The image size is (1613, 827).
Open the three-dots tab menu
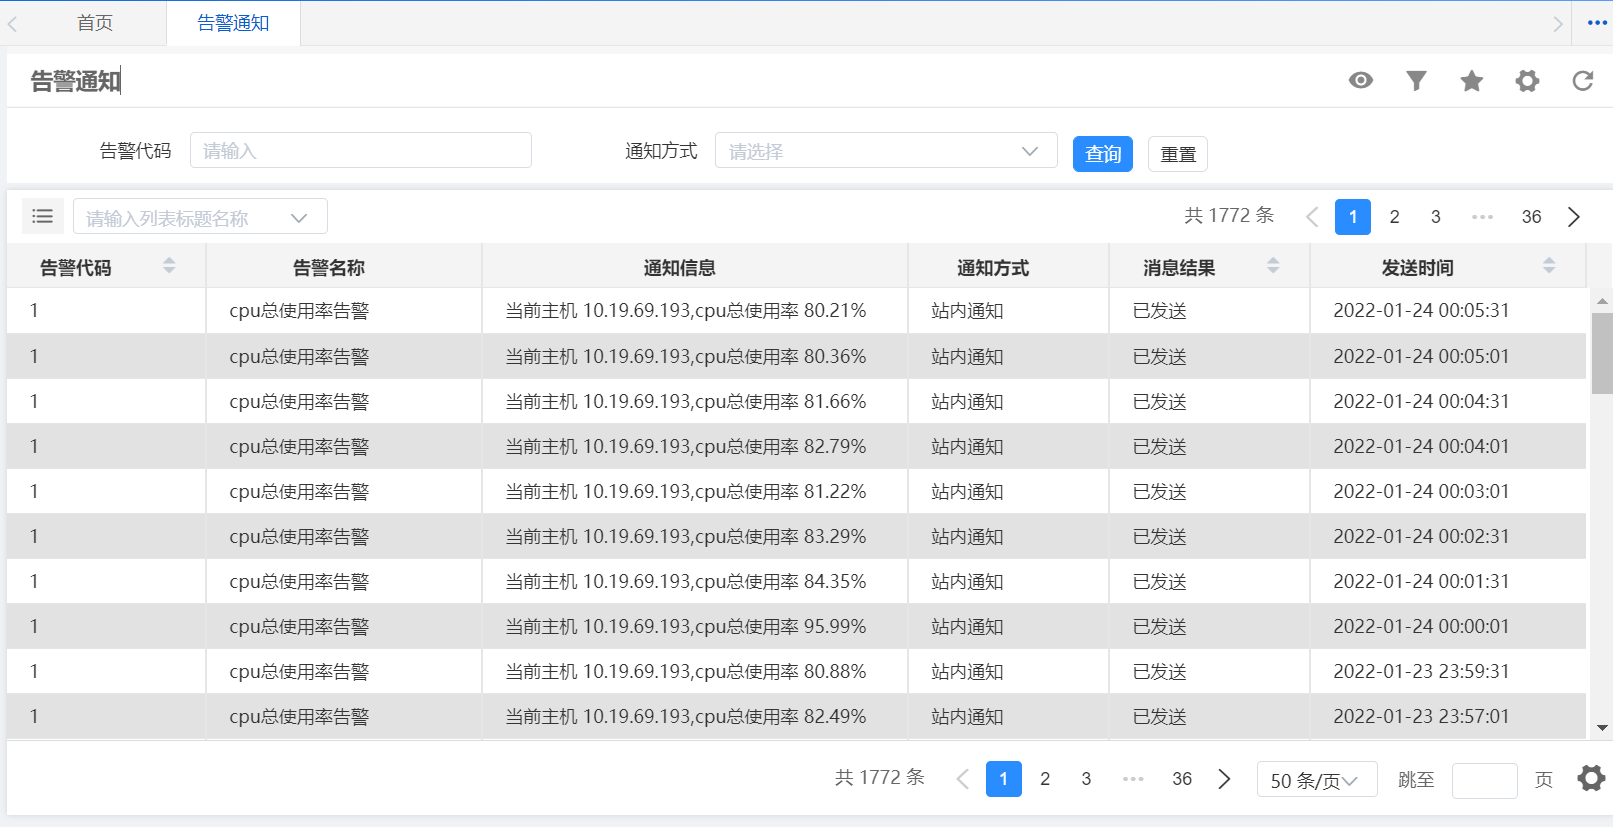[1597, 23]
